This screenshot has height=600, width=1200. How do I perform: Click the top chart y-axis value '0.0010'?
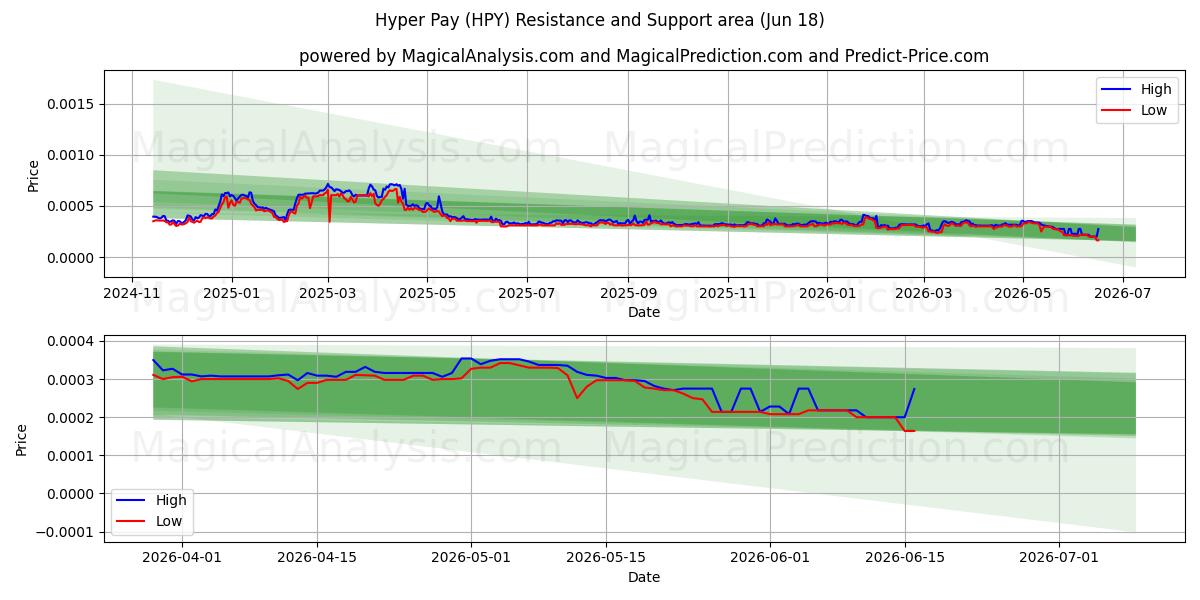click(x=71, y=155)
